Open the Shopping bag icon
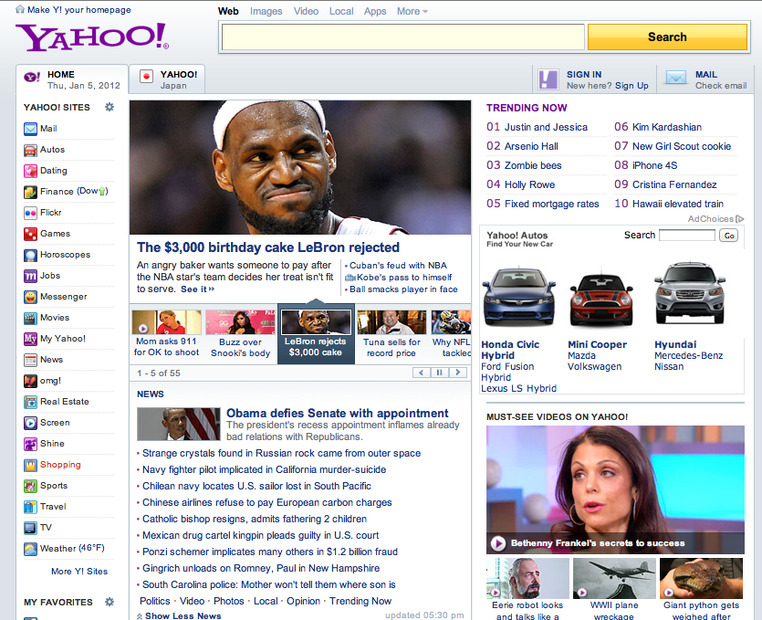The image size is (762, 620). (x=30, y=465)
